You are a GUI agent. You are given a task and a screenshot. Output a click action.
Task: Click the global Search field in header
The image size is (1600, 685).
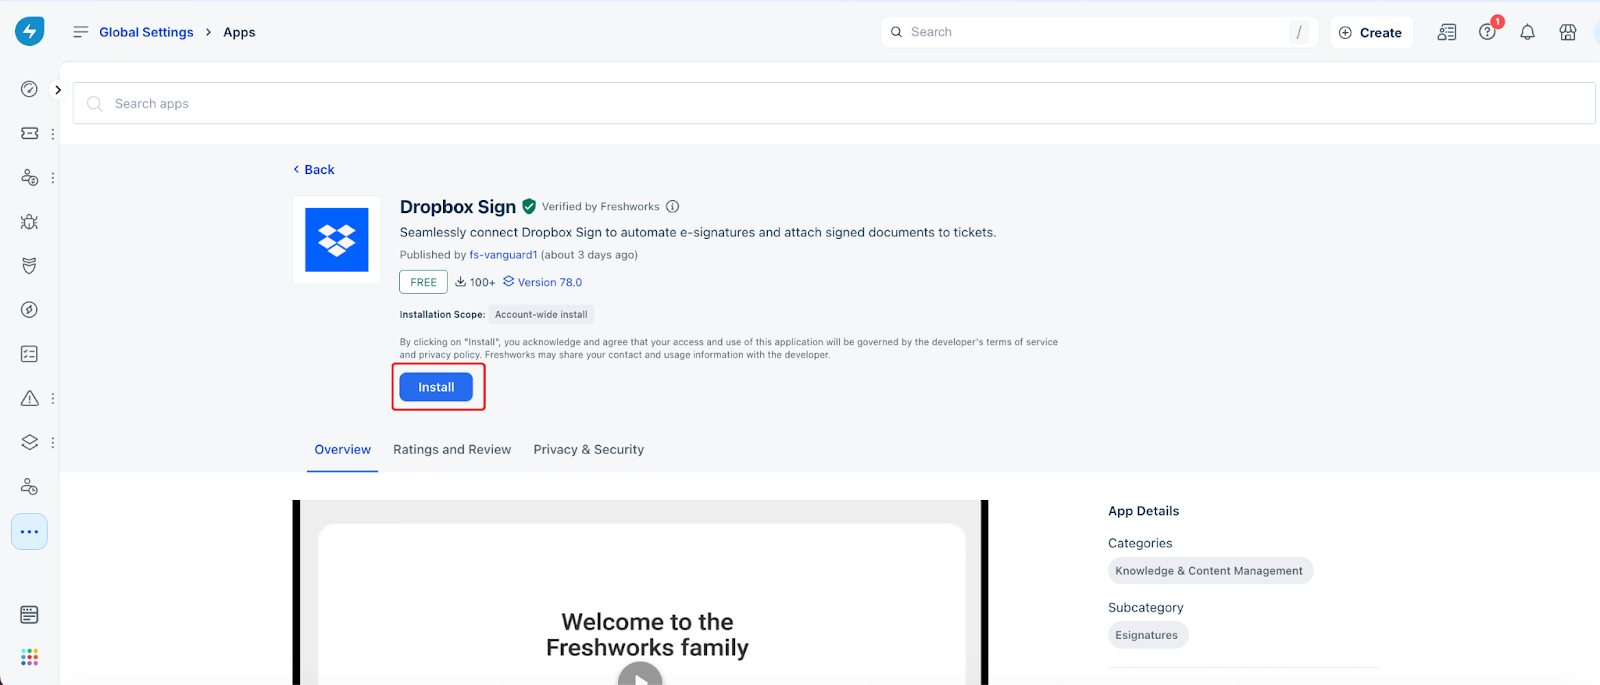(1099, 32)
